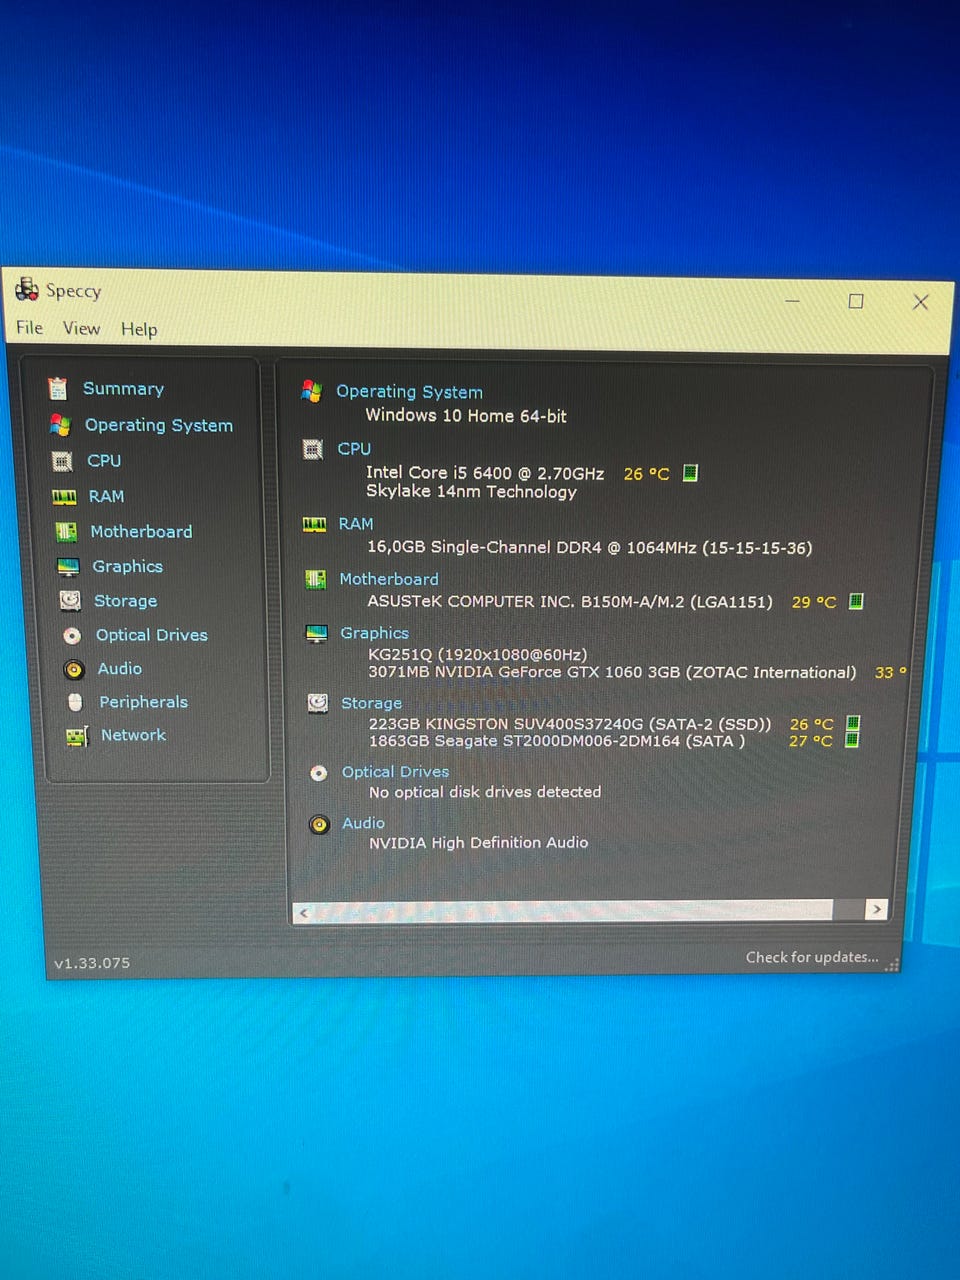Screen dimensions: 960x1280
Task: Click the 16,0GB Single-Channel DDR4 text
Action: pyautogui.click(x=590, y=548)
